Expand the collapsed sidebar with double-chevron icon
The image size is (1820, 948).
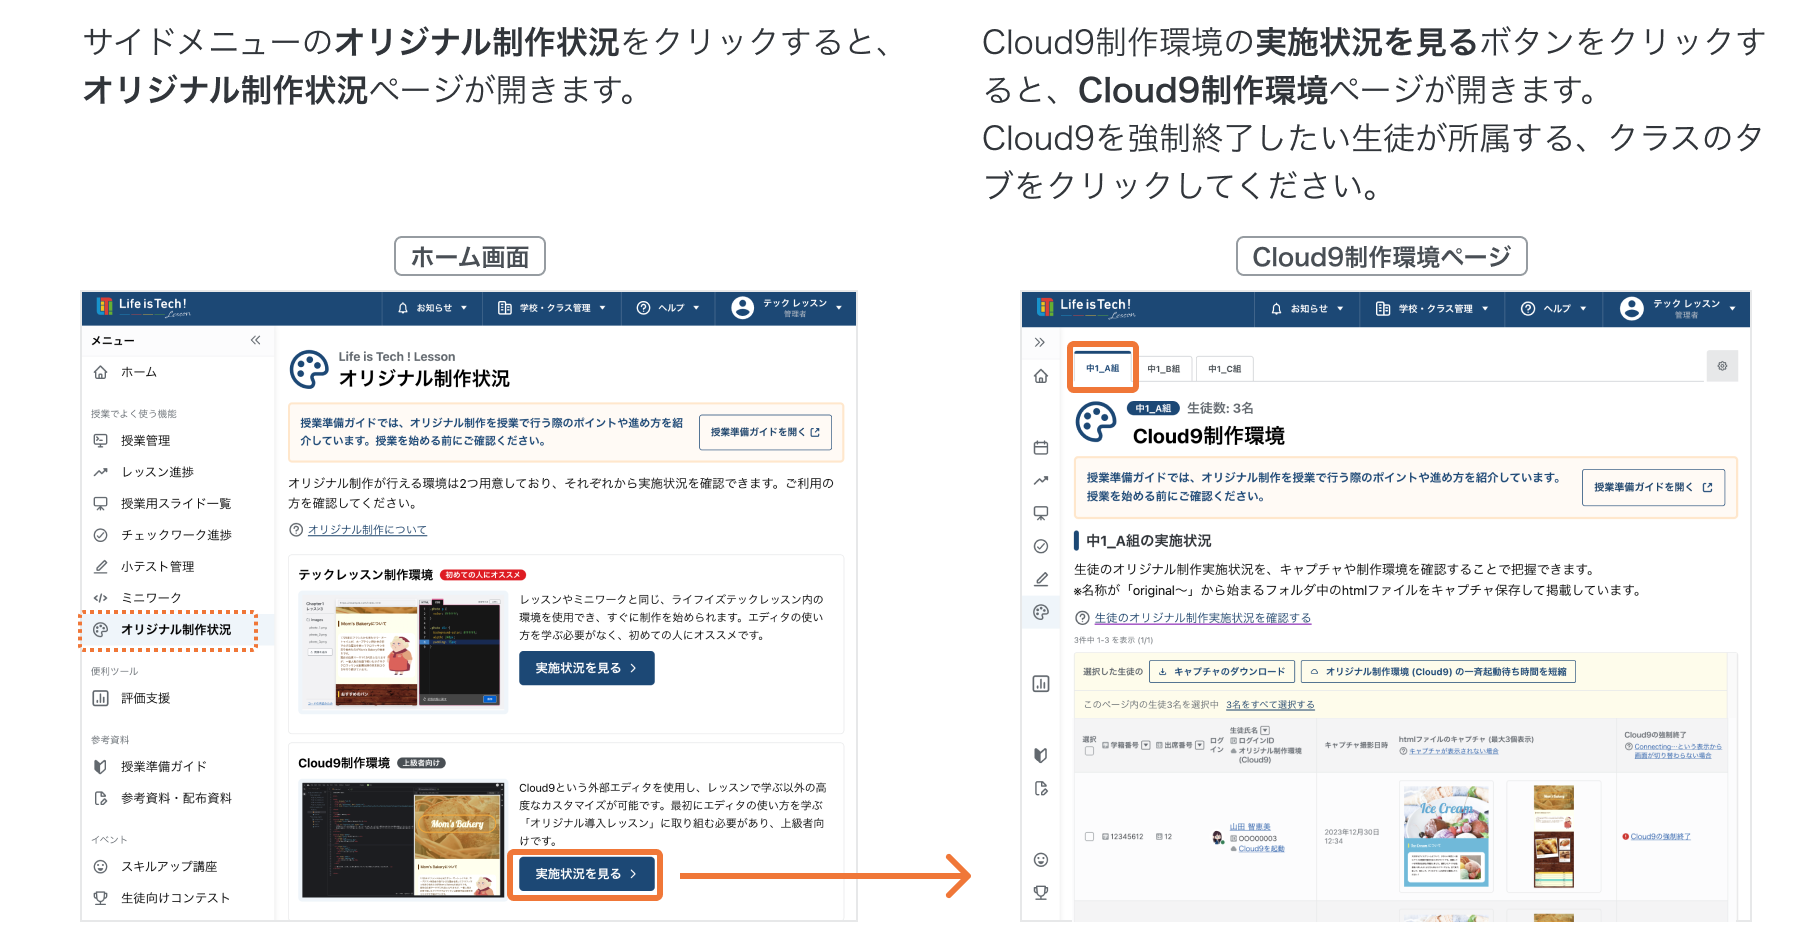pyautogui.click(x=1040, y=342)
